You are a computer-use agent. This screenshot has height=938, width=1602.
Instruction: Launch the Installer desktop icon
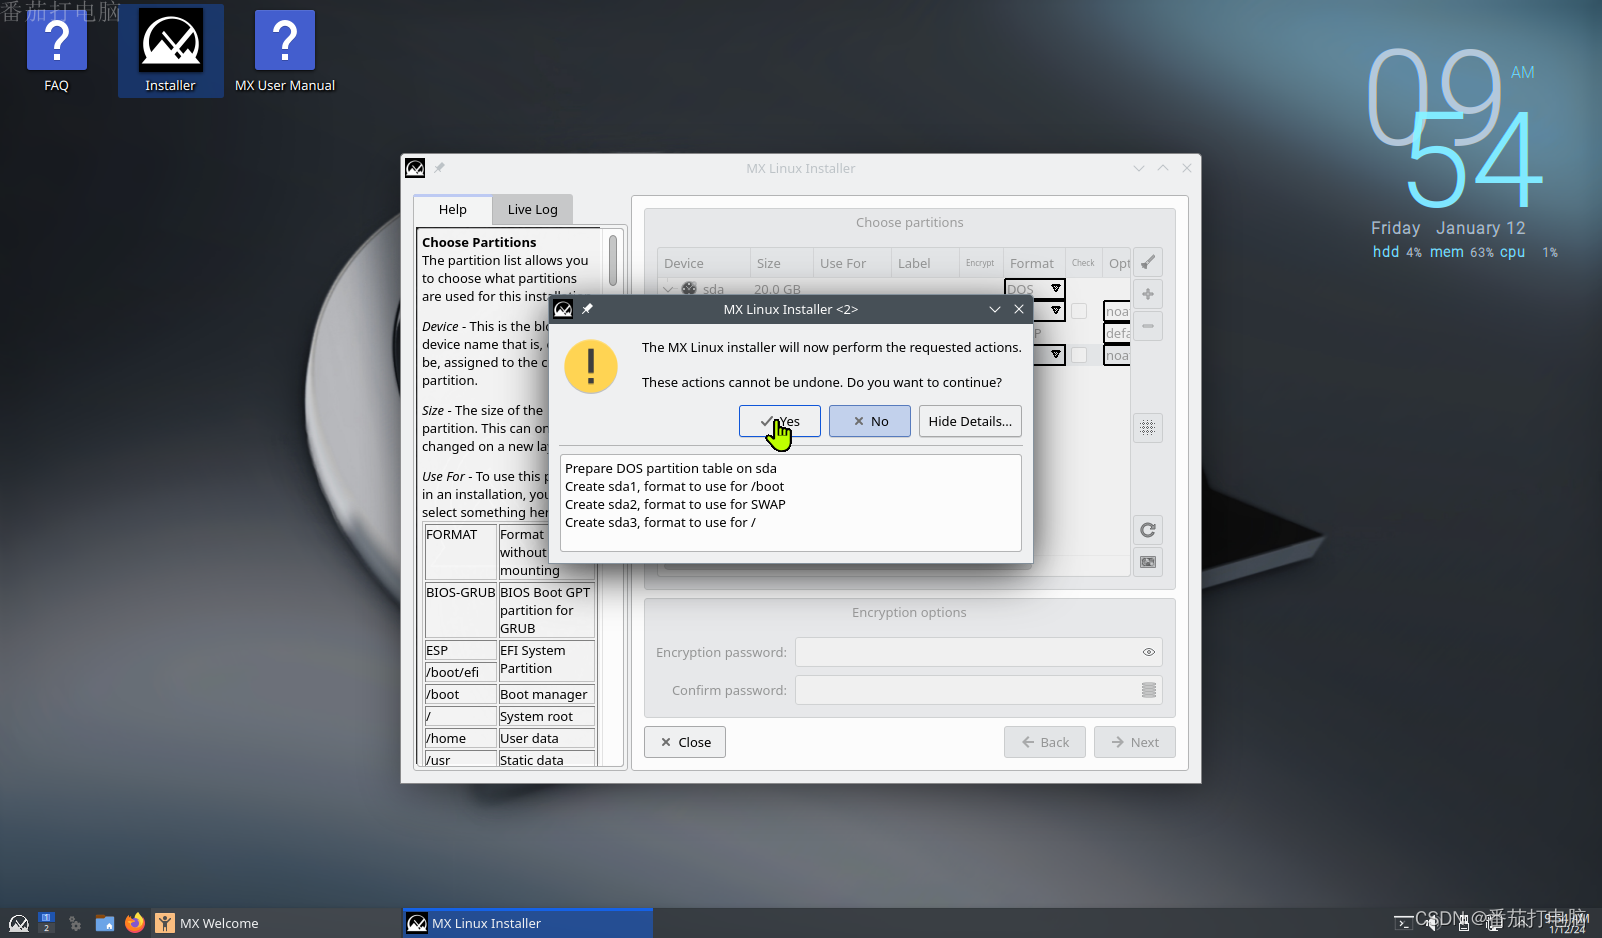click(x=170, y=51)
